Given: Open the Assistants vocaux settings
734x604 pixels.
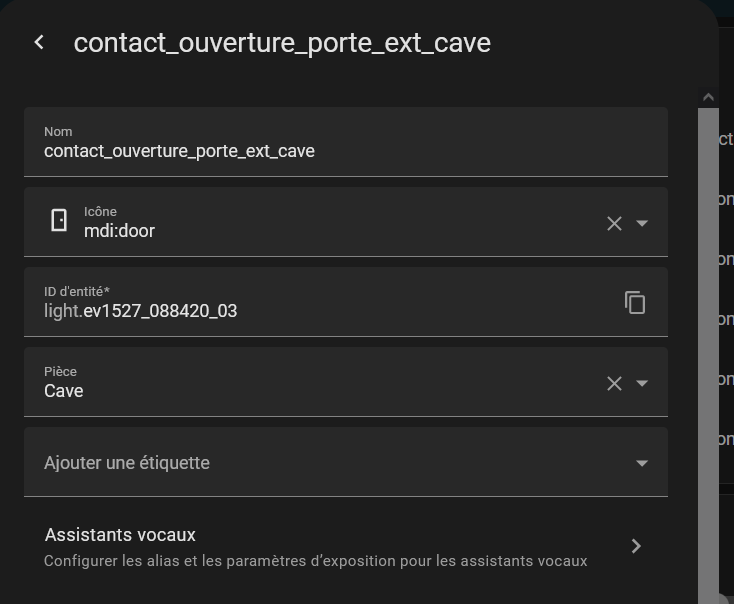Looking at the screenshot, I should [x=345, y=546].
